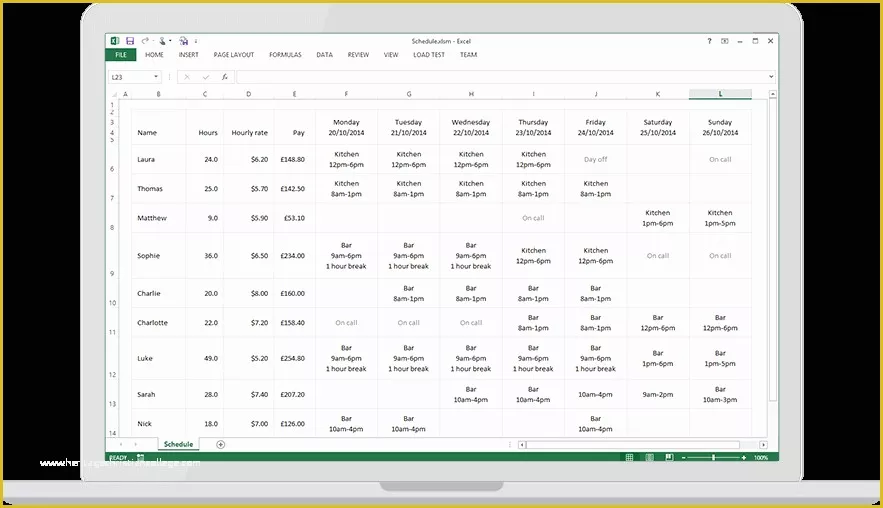This screenshot has height=508, width=883.
Task: Click the Redo arrow in the quick access toolbar
Action: pos(145,41)
